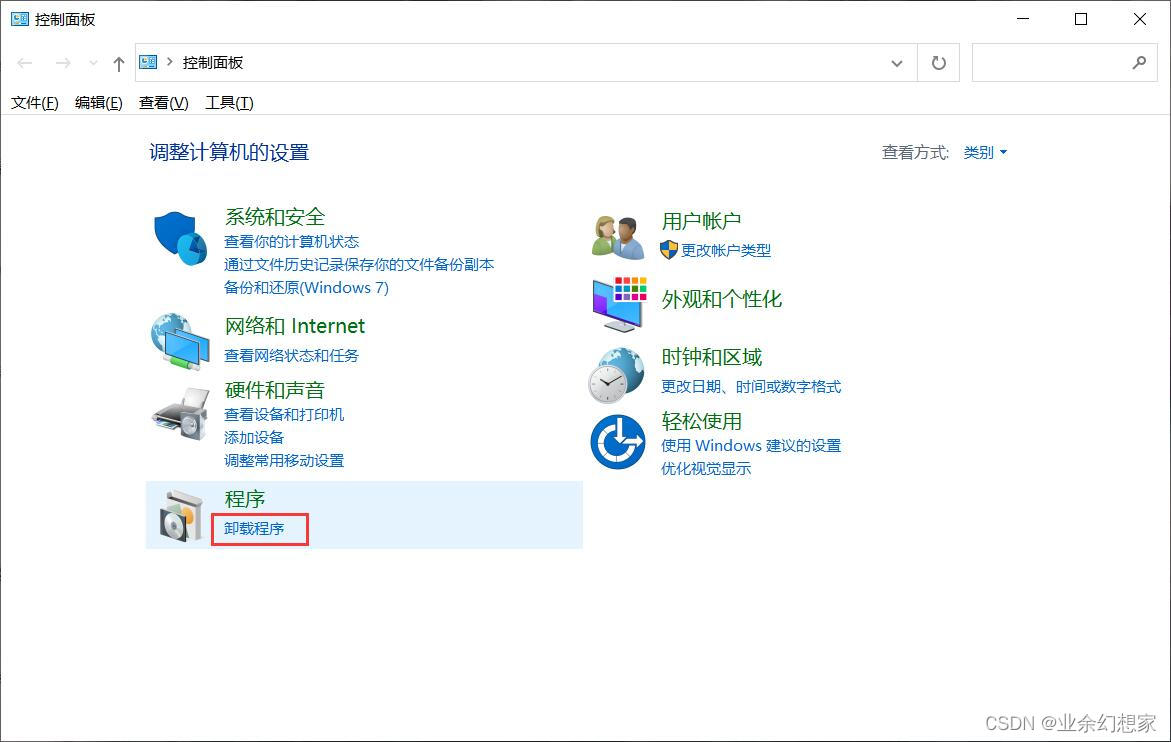Click 更改日期、时间或数字格式 link
Viewport: 1171px width, 742px height.
751,387
